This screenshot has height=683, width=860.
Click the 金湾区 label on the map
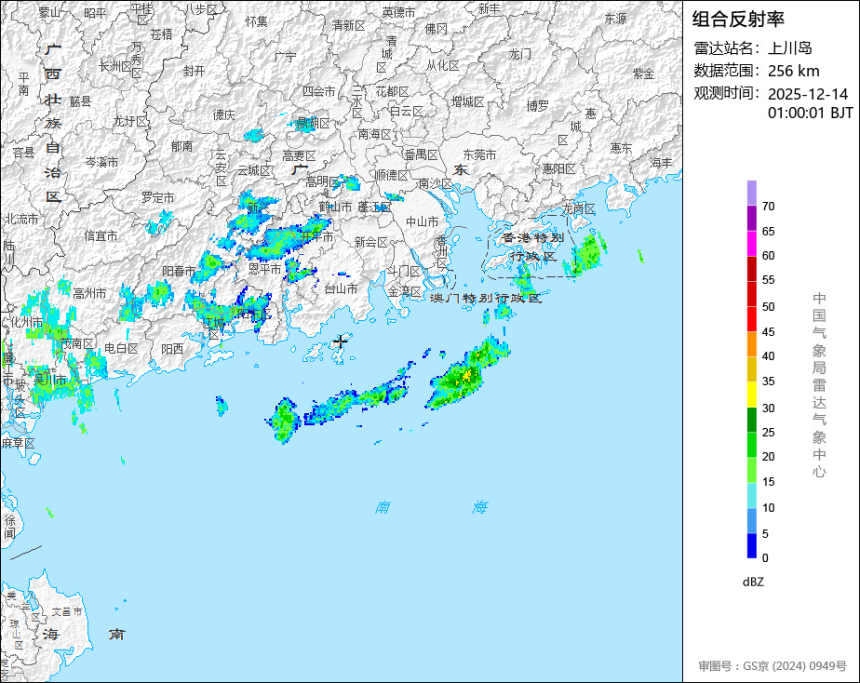tap(404, 291)
